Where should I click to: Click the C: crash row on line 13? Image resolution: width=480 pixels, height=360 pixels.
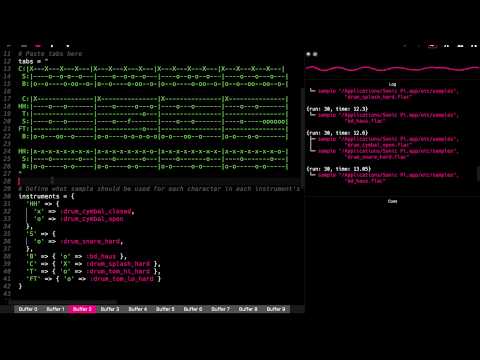[x=152, y=69]
